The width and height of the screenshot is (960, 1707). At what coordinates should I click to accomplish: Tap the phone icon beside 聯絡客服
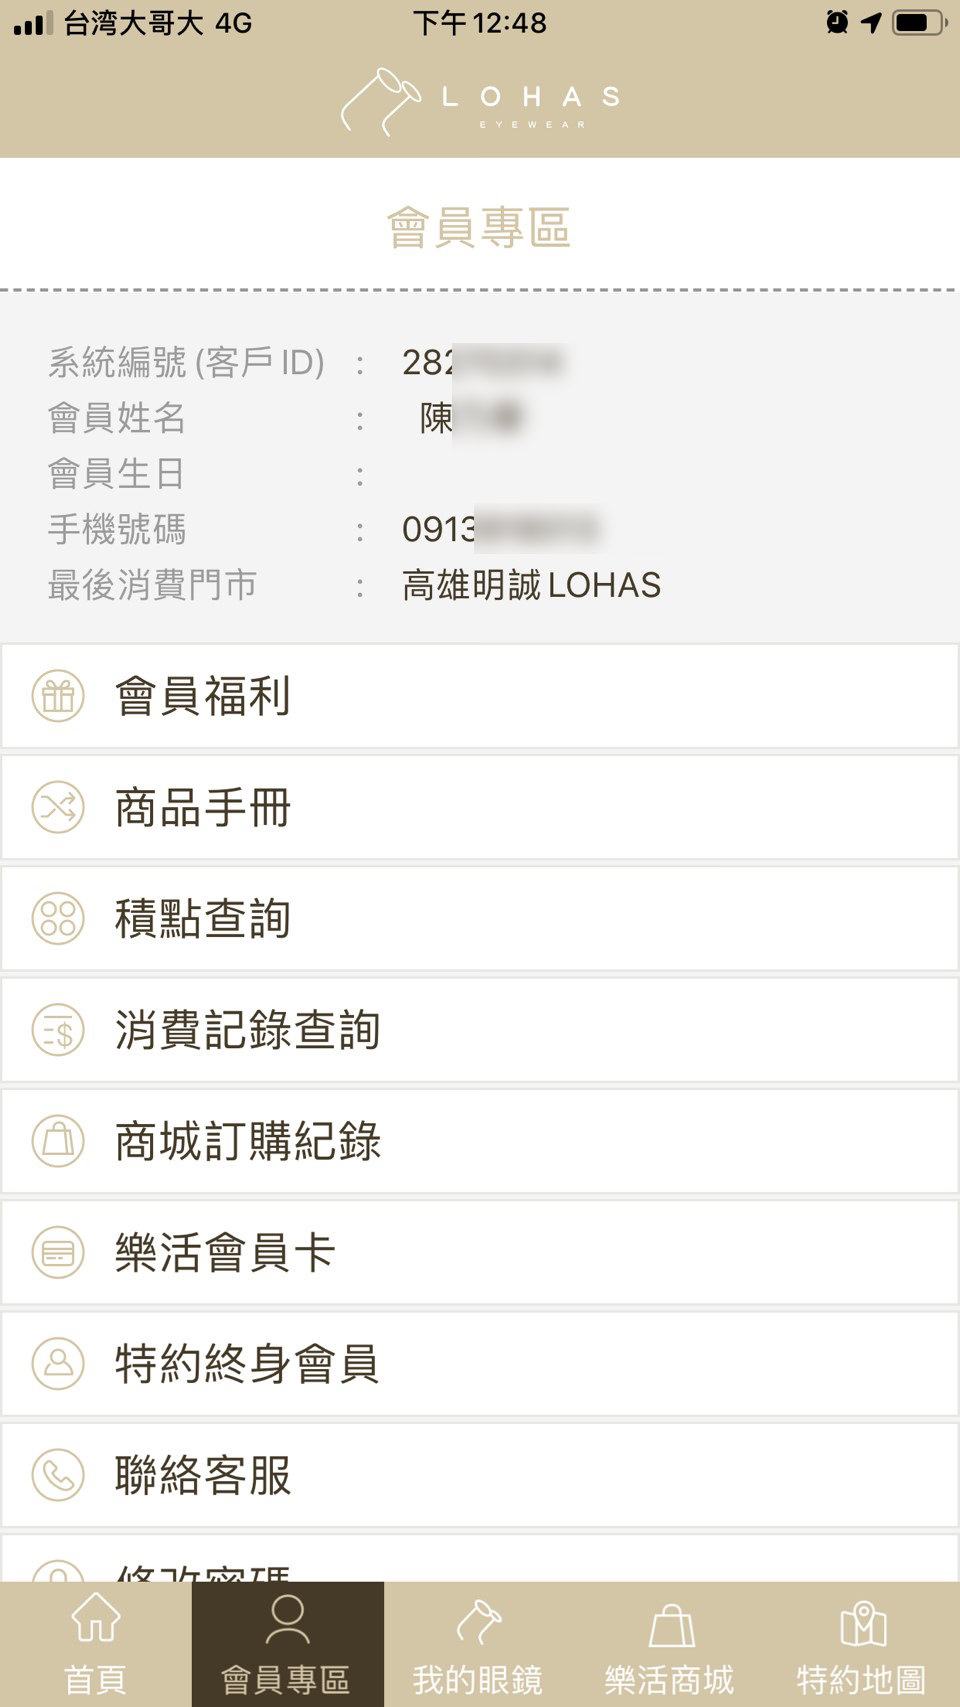tap(58, 1474)
